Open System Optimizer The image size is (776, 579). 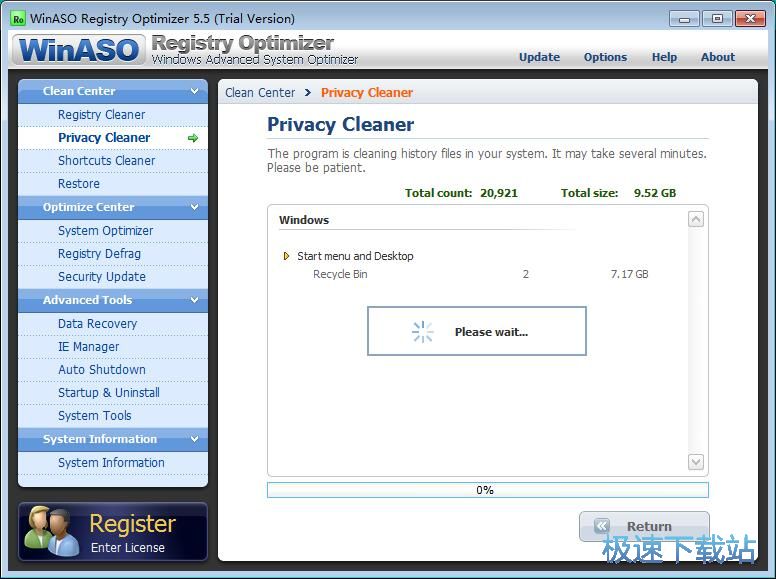click(x=113, y=231)
